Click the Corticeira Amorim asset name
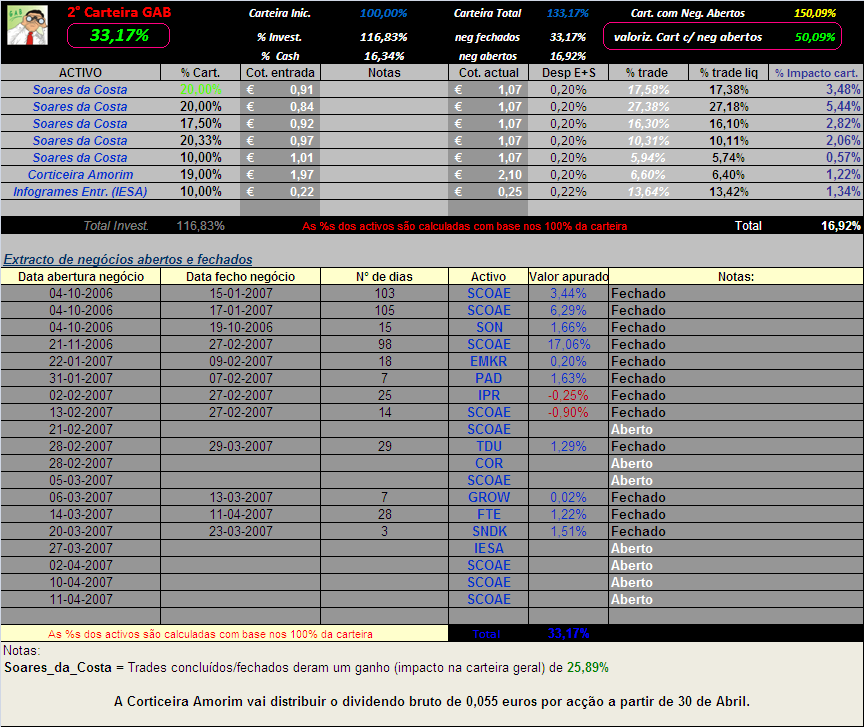864x727 pixels. click(x=80, y=175)
